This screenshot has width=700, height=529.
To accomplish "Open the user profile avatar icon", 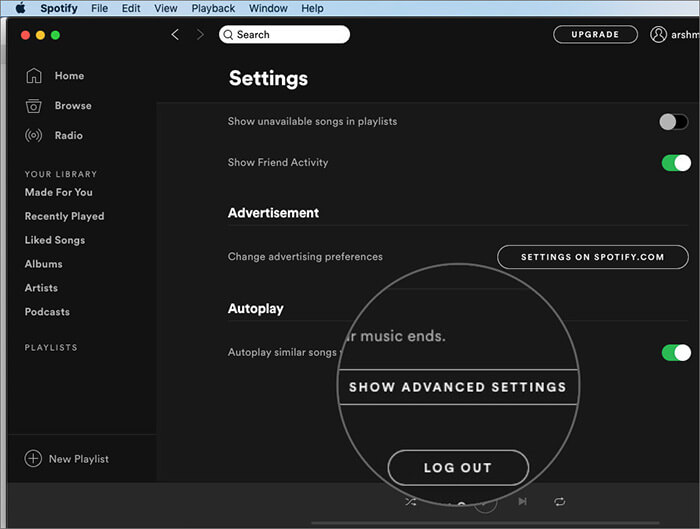I will [658, 34].
